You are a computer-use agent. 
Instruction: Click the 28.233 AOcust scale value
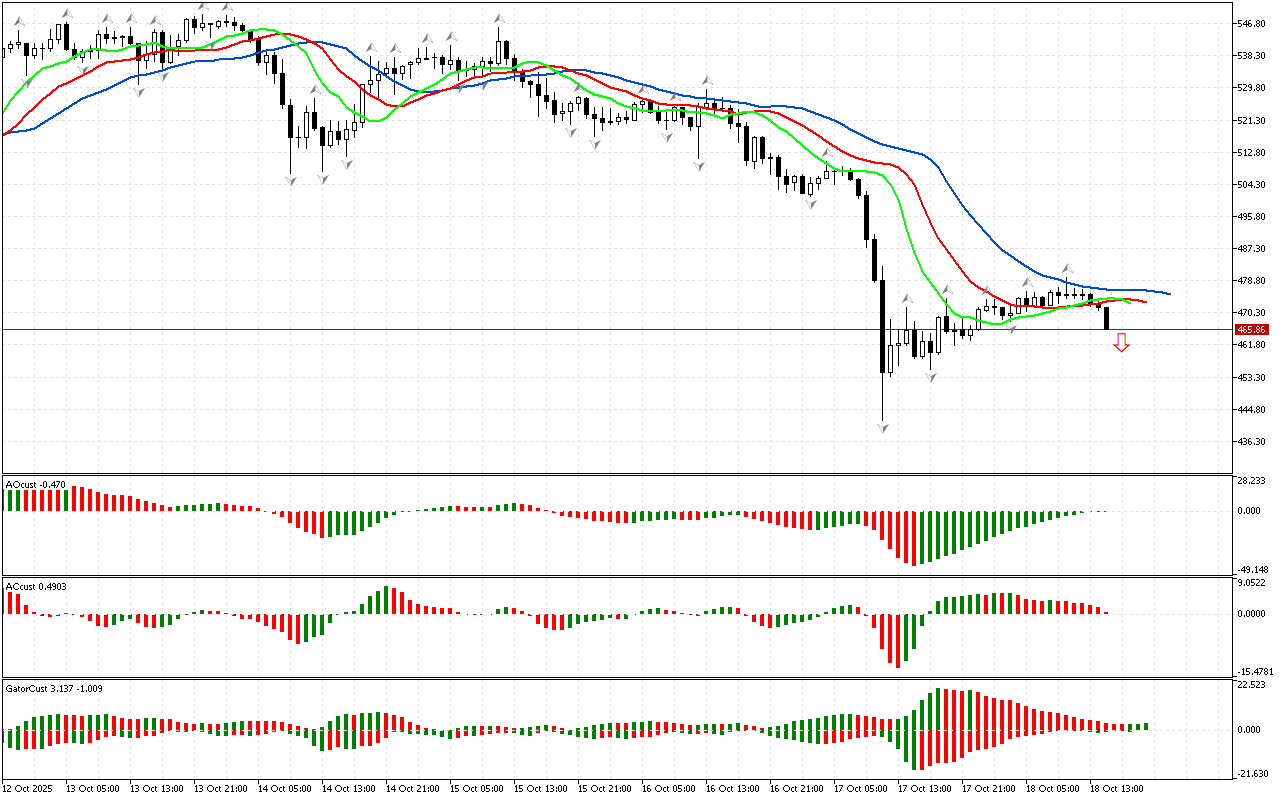pos(1254,481)
